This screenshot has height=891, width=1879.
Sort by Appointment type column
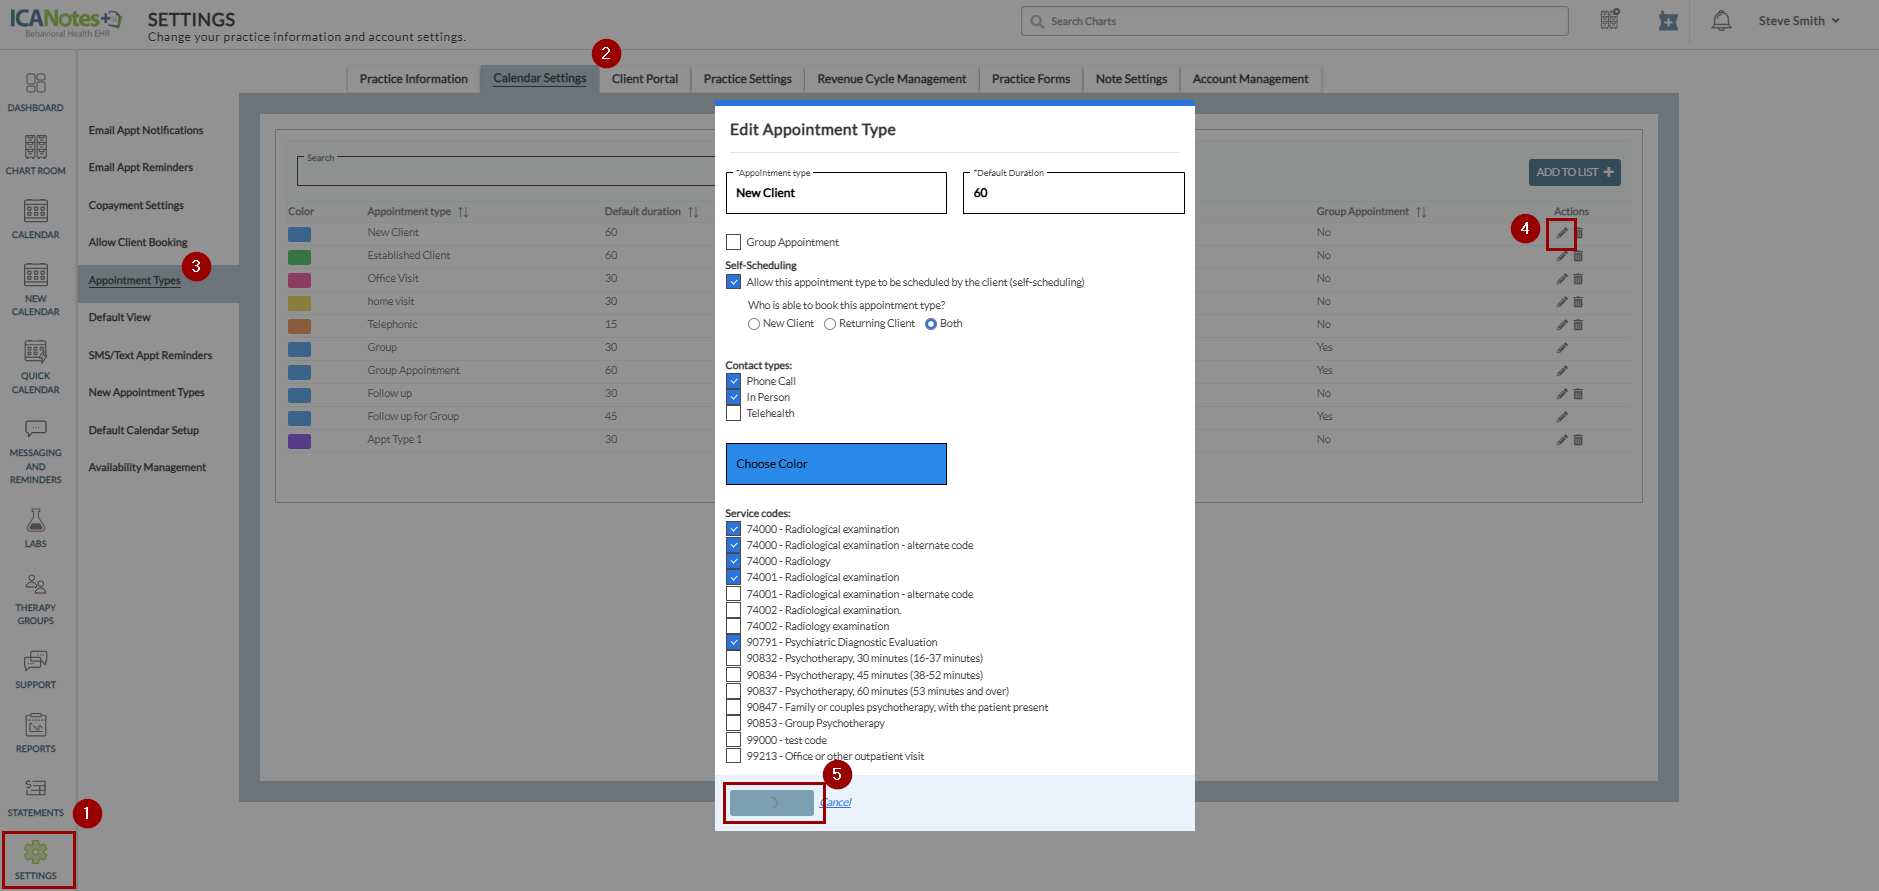463,212
